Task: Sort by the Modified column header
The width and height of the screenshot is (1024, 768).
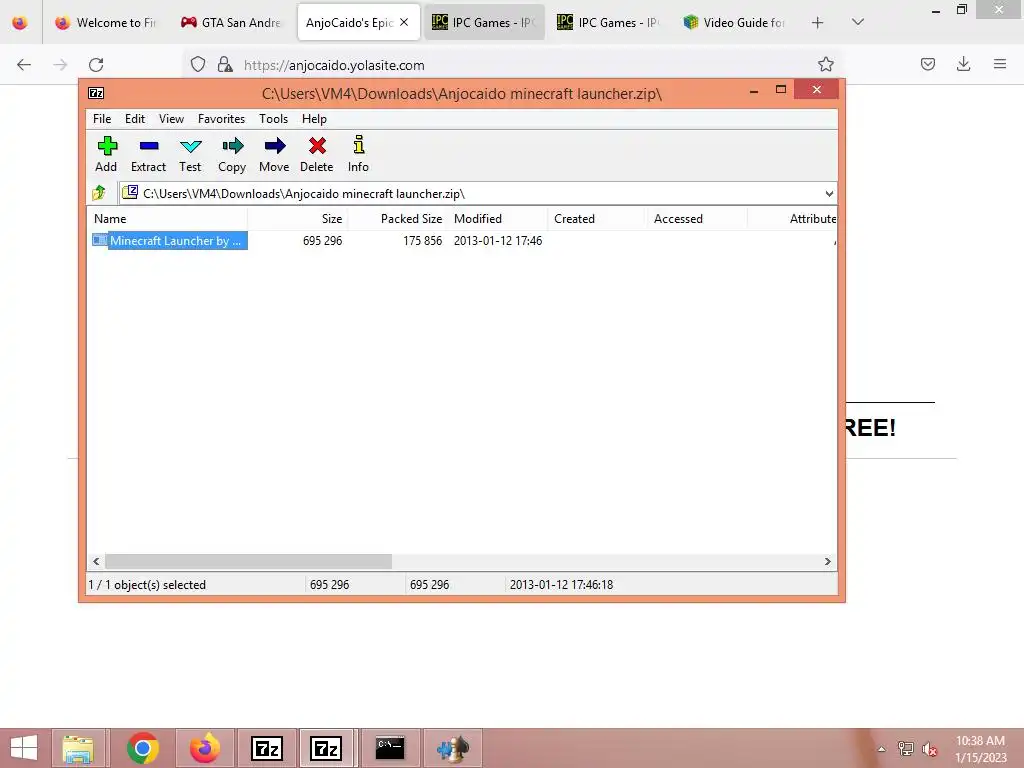Action: tap(498, 219)
